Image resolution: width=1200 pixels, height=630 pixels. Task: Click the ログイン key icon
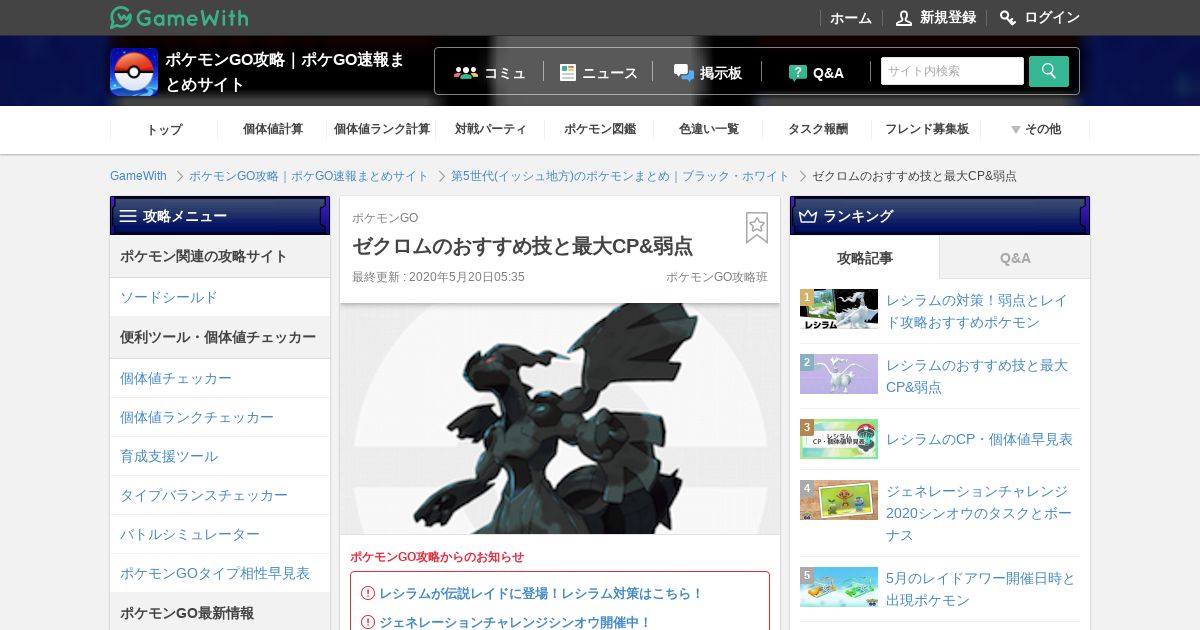coord(1008,18)
